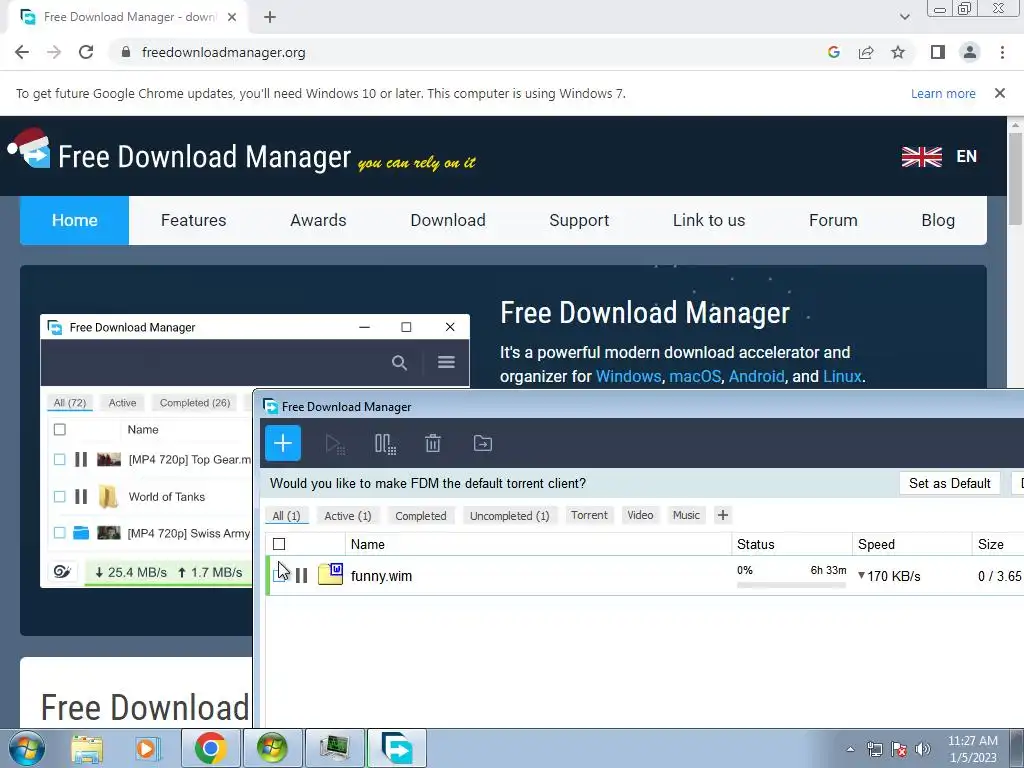
Task: Click the funny.wim progress bar
Action: point(792,585)
